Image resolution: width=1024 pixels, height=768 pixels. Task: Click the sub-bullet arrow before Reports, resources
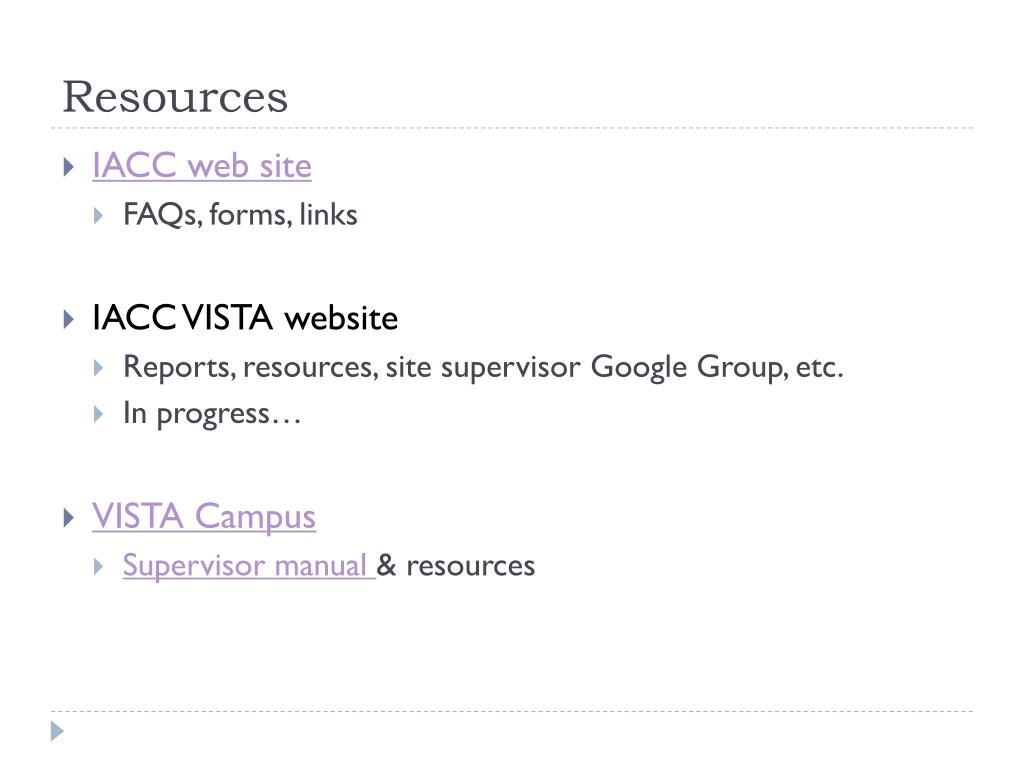pyautogui.click(x=99, y=368)
